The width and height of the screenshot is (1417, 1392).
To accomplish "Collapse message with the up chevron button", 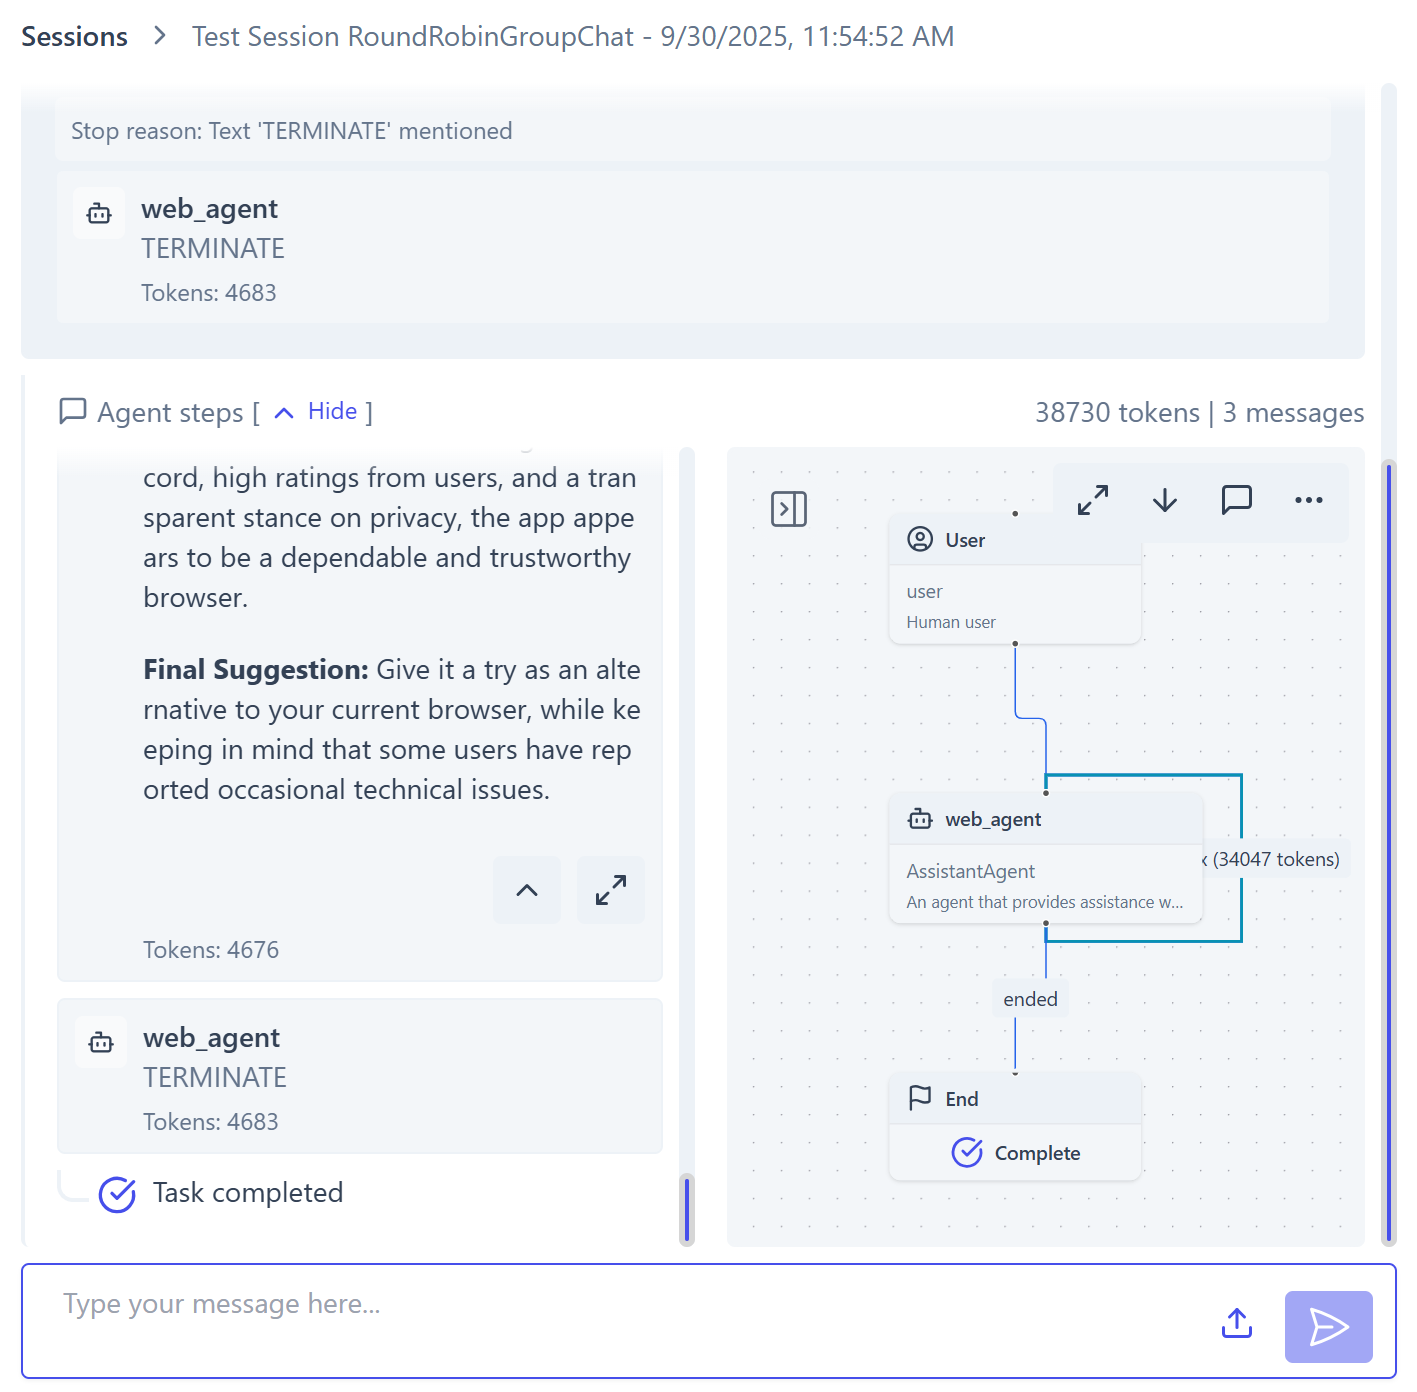I will coord(527,890).
